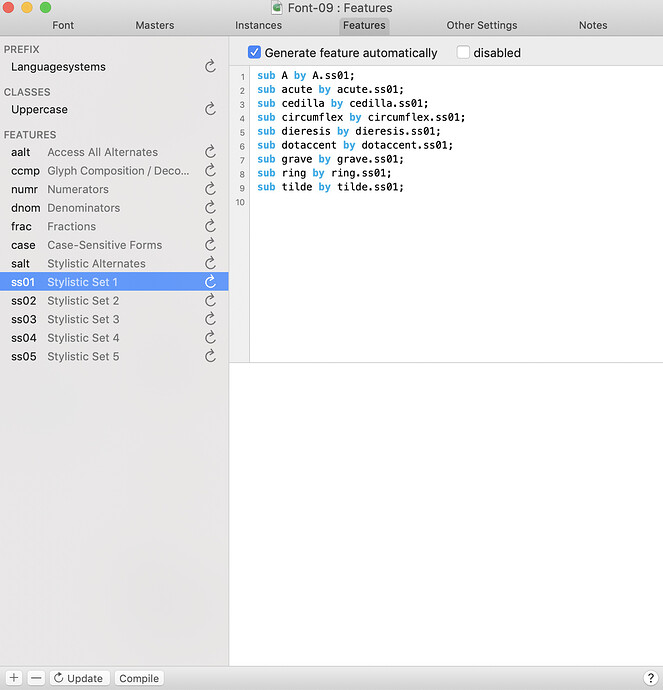
Task: Click code line 'sub grave by grave.ss01;'
Action: coord(330,159)
